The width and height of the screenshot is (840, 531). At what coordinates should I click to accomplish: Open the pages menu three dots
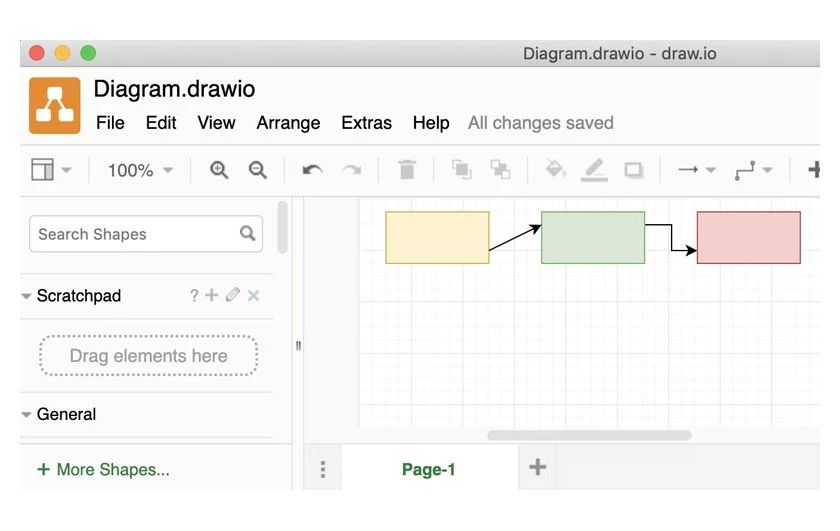click(322, 469)
